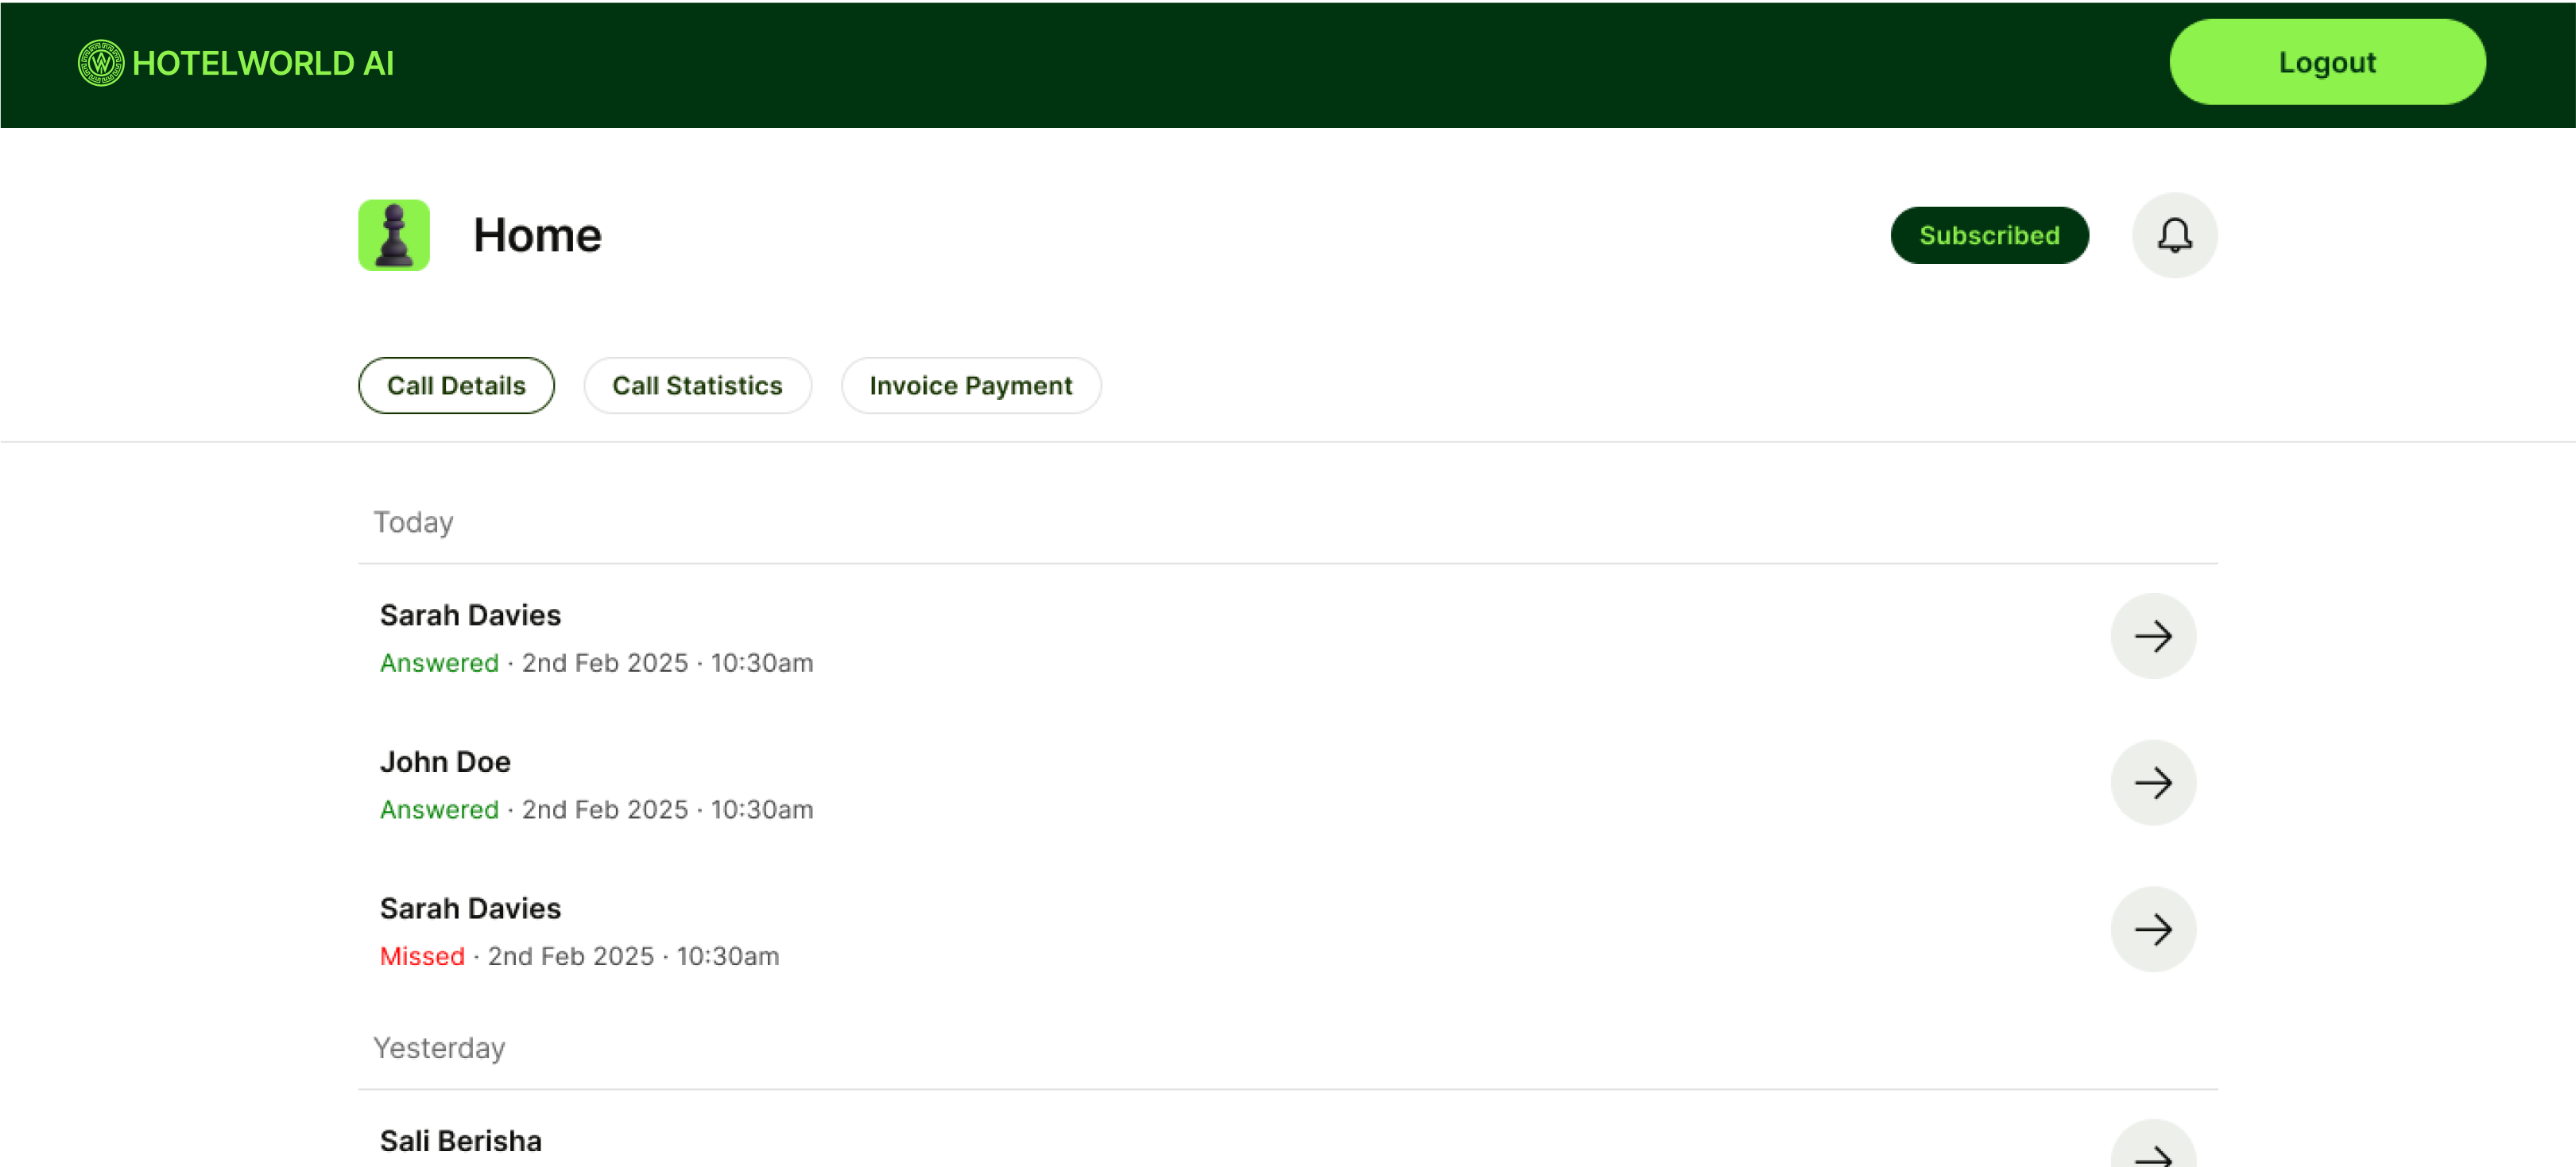Viewport: 2576px width, 1167px height.
Task: Open missed Sarah Davies call arrow
Action: click(2152, 929)
